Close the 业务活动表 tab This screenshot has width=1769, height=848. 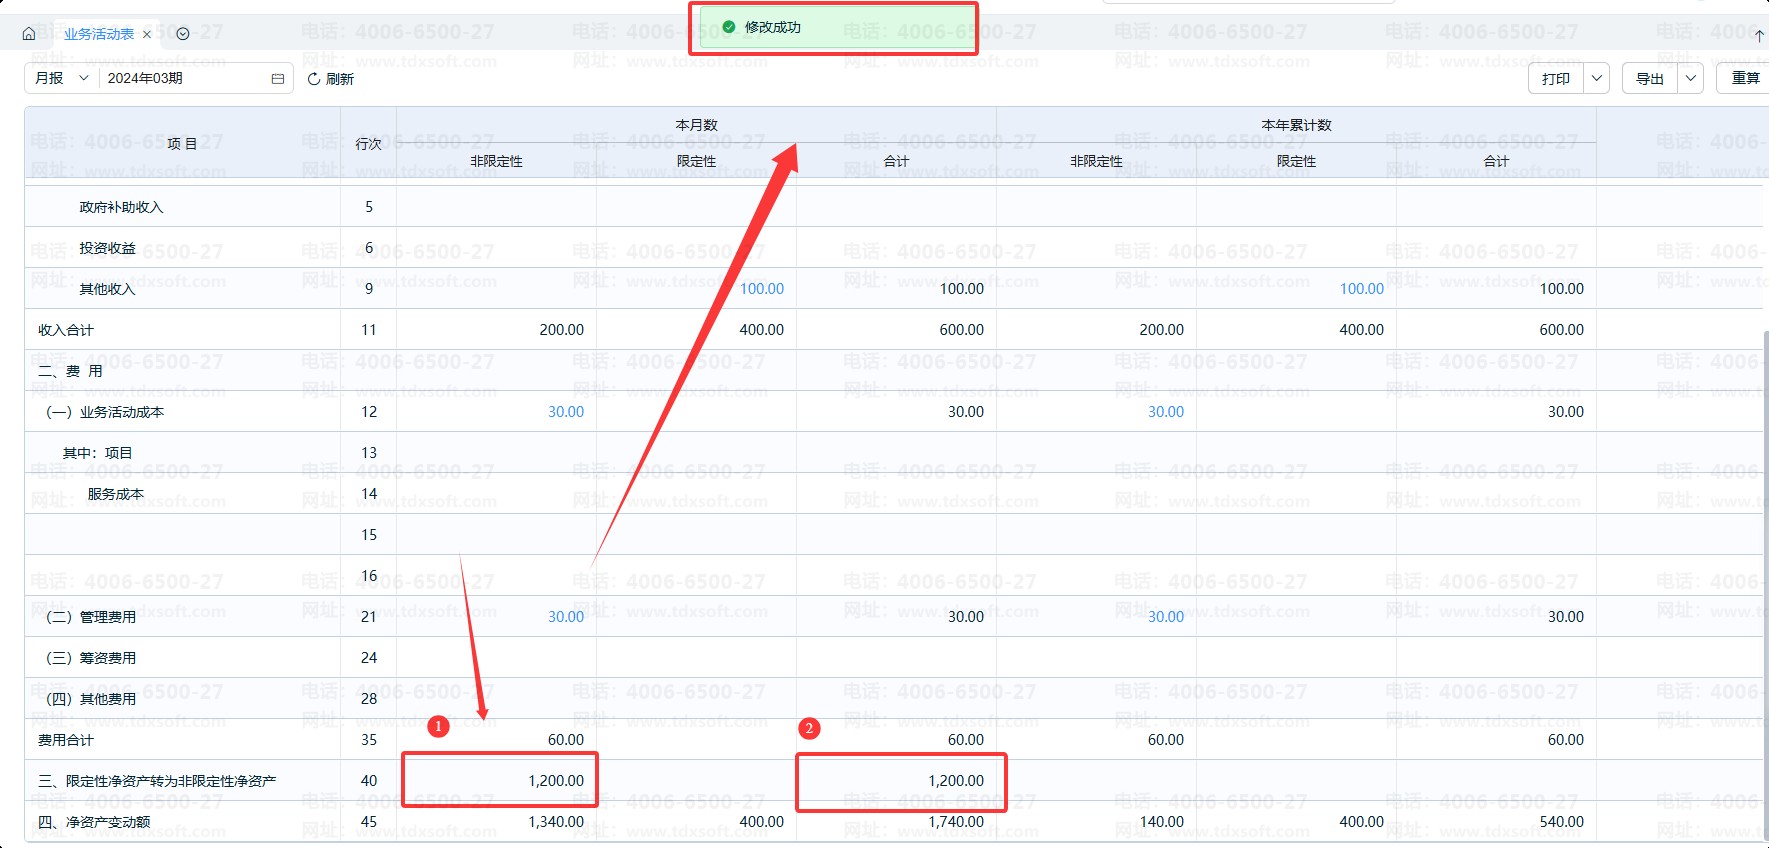pyautogui.click(x=147, y=34)
